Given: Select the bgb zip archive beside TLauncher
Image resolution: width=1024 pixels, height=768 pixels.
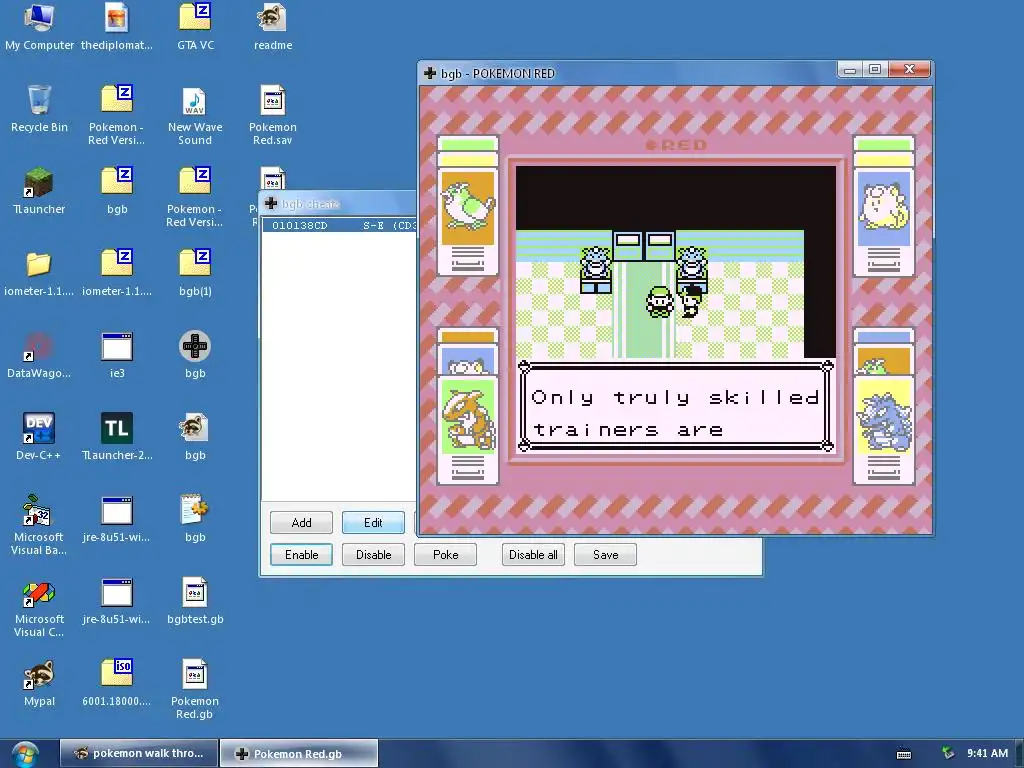Looking at the screenshot, I should click(117, 191).
